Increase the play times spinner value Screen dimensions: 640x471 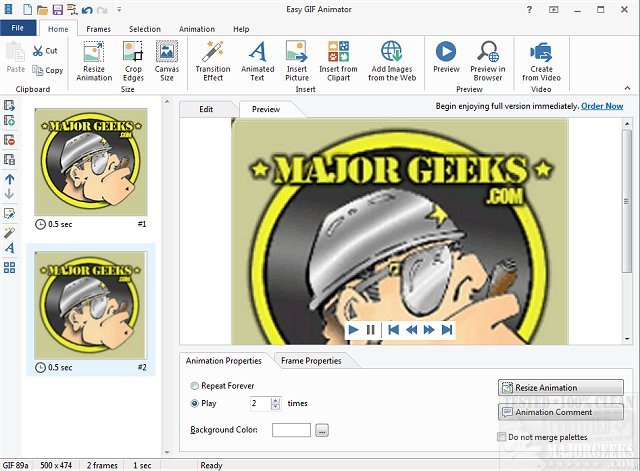(x=276, y=400)
